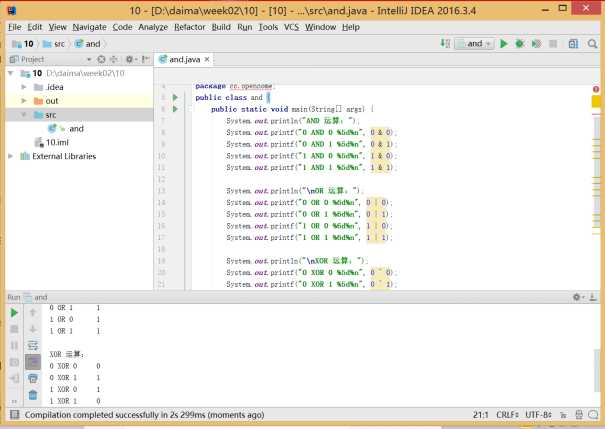This screenshot has width=605, height=429.
Task: Click run gutter arrow beside main method
Action: point(175,109)
